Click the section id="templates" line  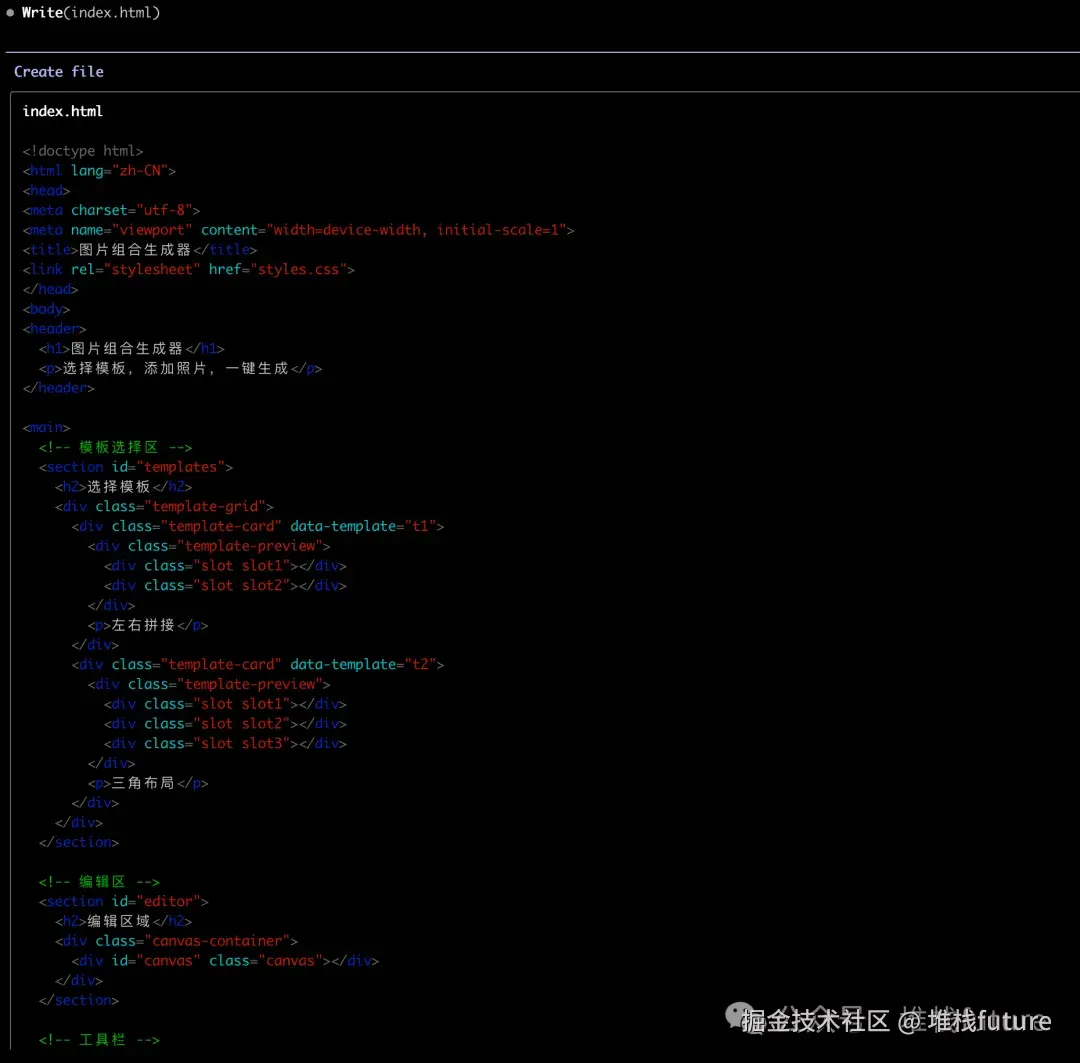pyautogui.click(x=136, y=467)
